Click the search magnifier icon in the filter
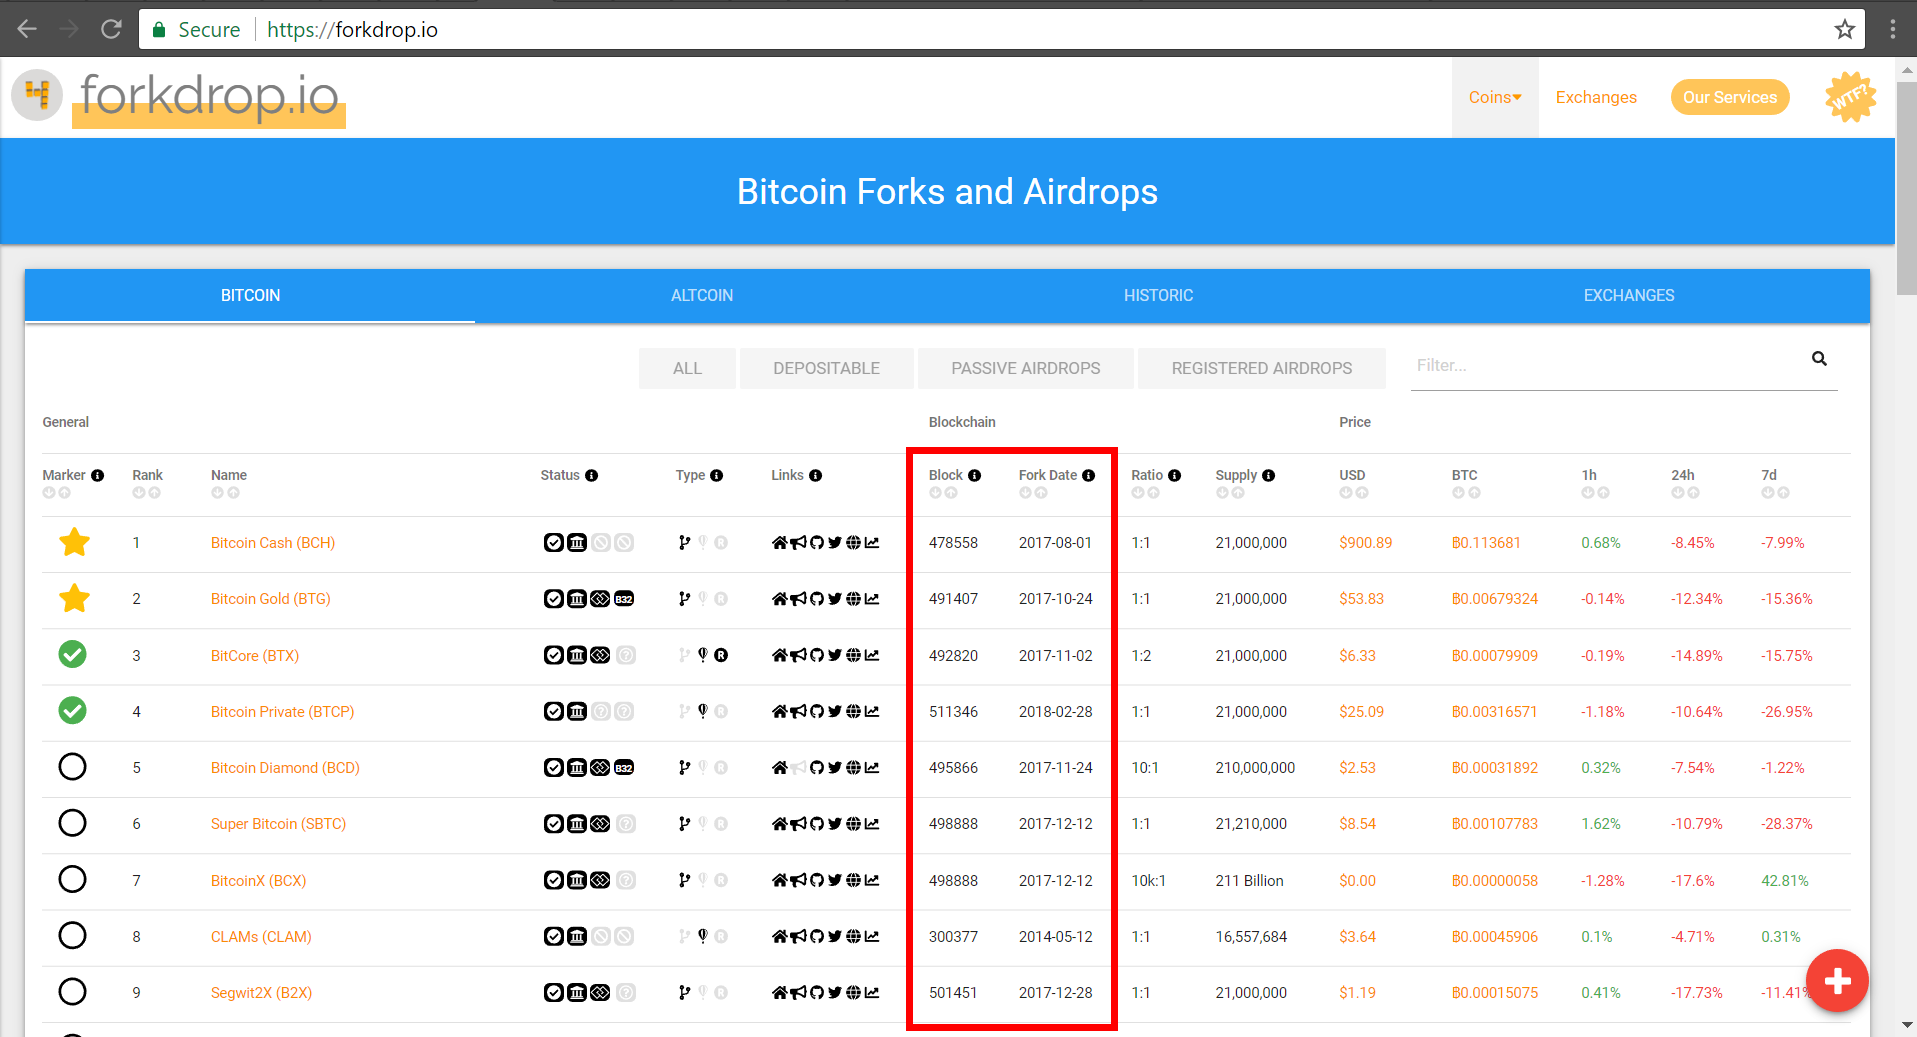The width and height of the screenshot is (1917, 1037). coord(1819,358)
